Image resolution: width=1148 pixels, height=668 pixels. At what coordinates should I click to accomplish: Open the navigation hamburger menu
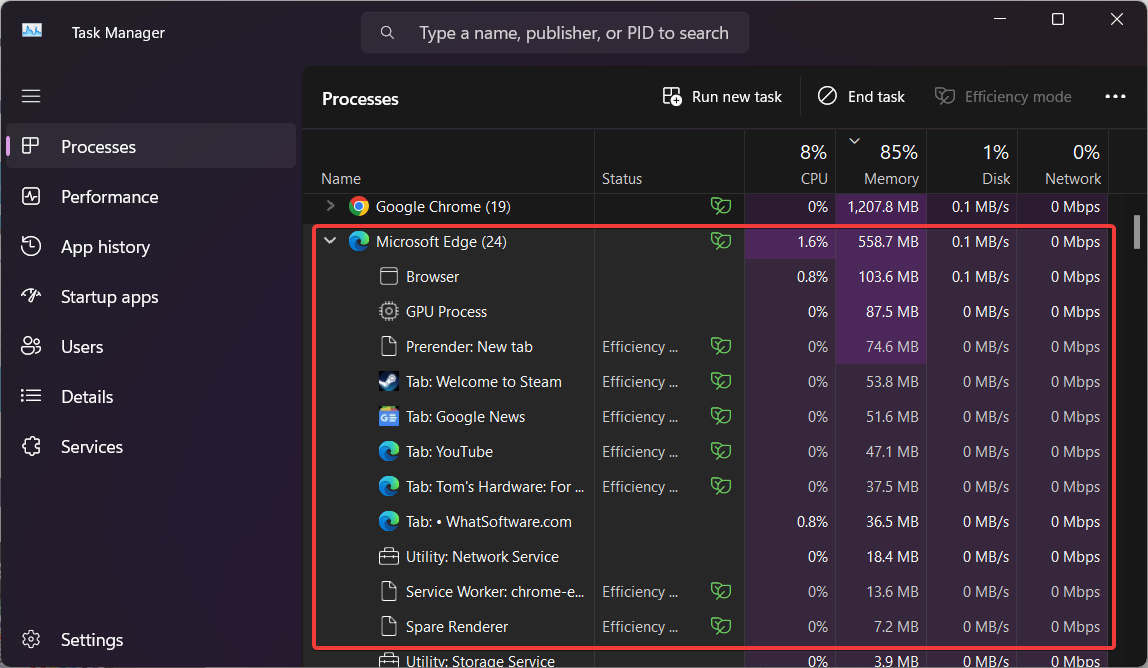pos(31,95)
